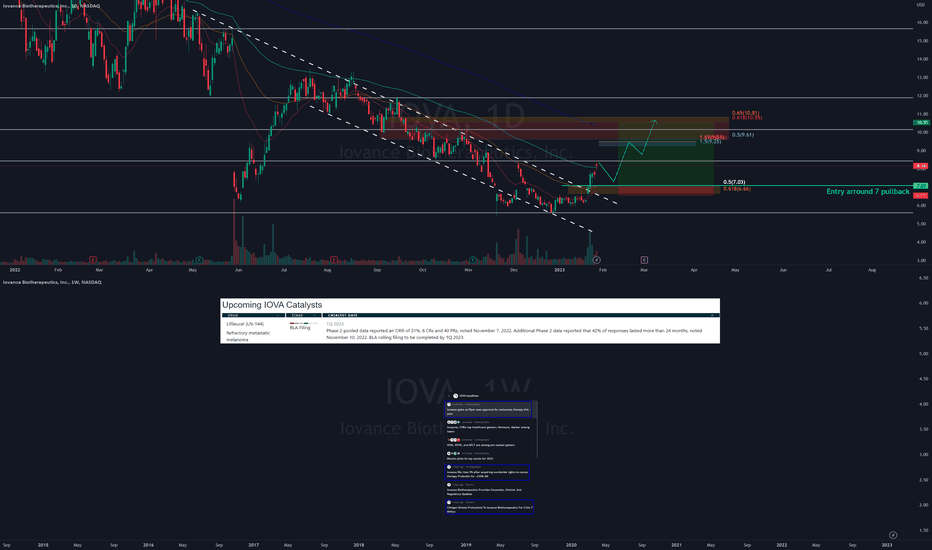Open 'Mizuho picks its top stocks for 2023'
Image resolution: width=932 pixels, height=550 pixels.
pyautogui.click(x=470, y=456)
